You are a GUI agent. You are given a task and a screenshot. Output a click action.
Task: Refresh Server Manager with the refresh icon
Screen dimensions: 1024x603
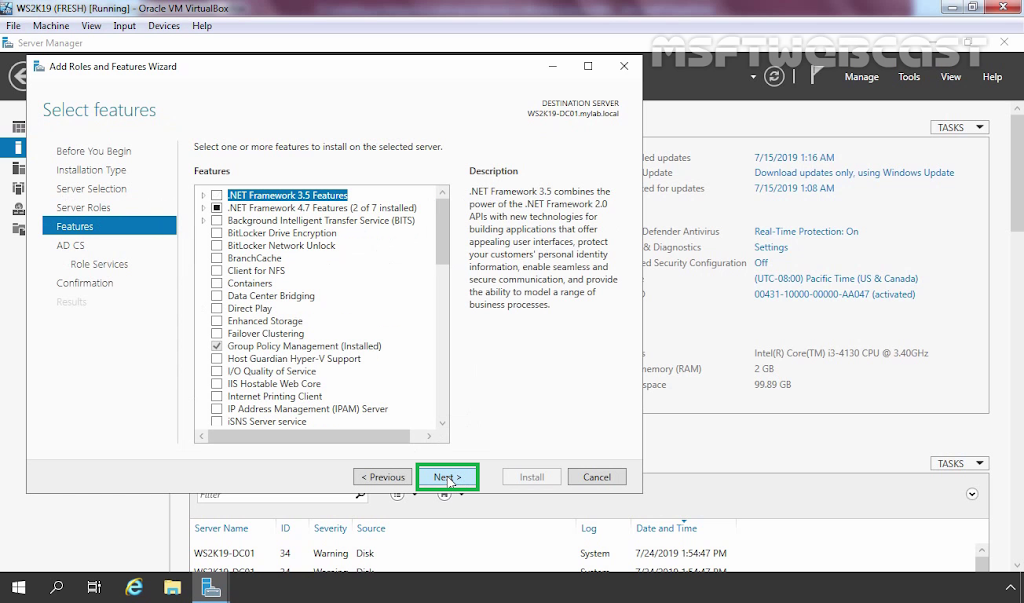(x=774, y=76)
